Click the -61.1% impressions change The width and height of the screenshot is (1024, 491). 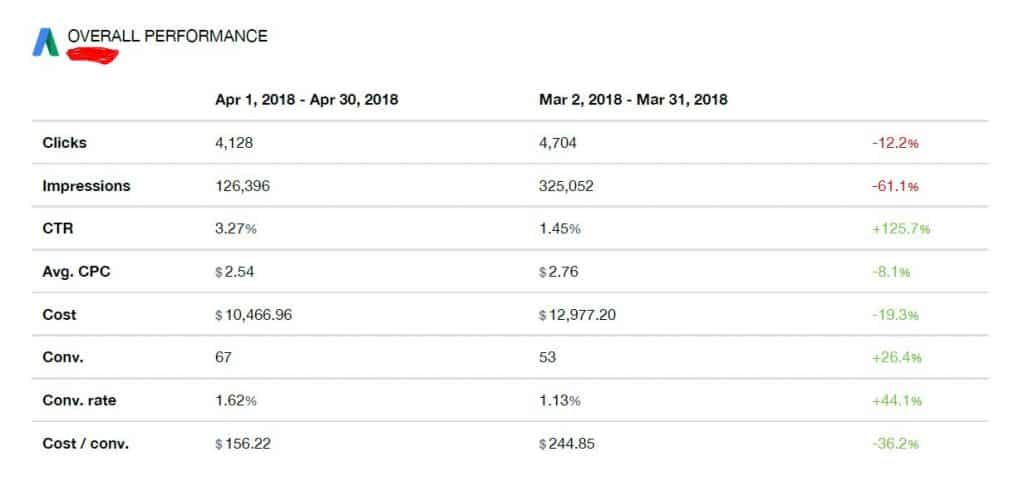coord(895,186)
